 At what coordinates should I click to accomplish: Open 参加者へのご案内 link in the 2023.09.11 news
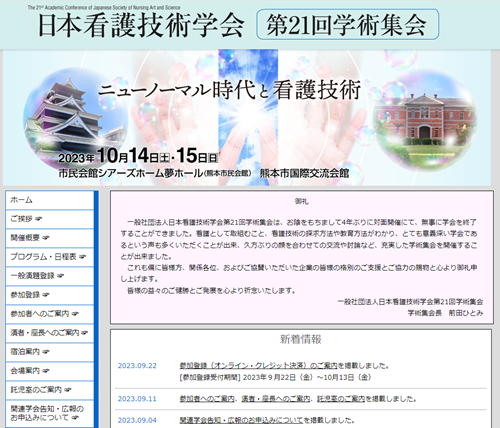tap(207, 399)
